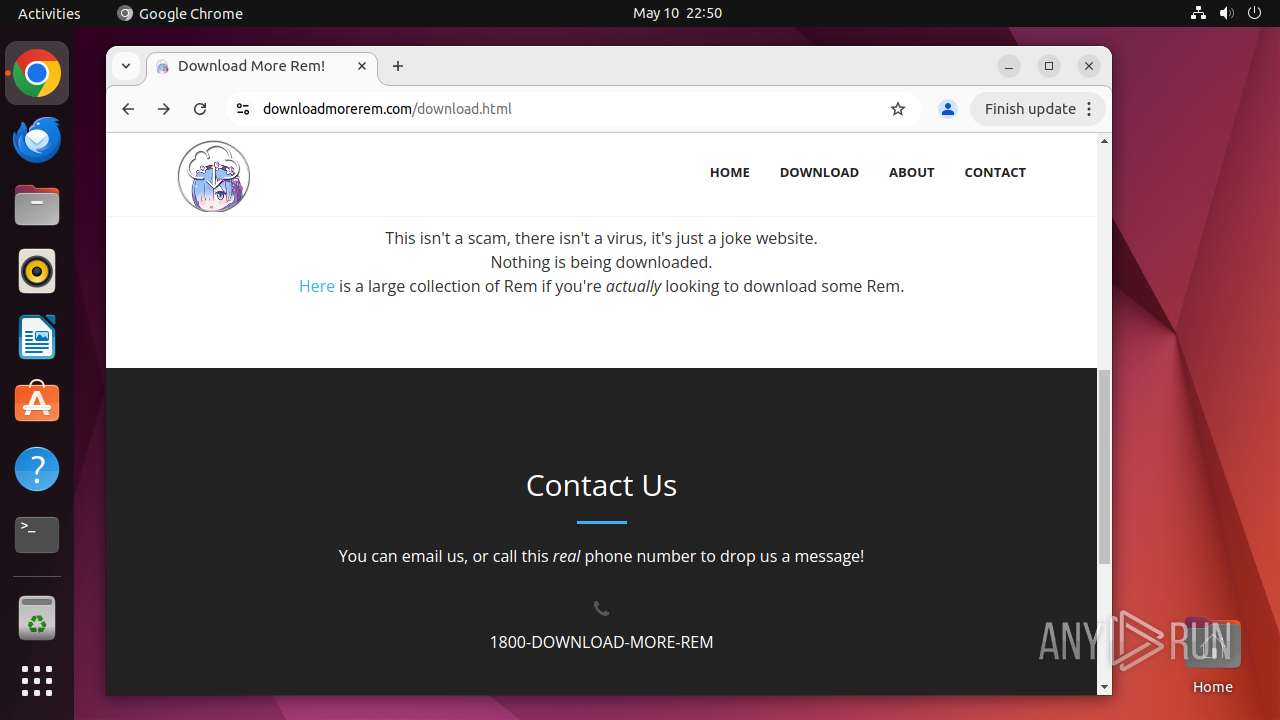
Task: Open Thunderbird Mail from the dock
Action: (x=37, y=140)
